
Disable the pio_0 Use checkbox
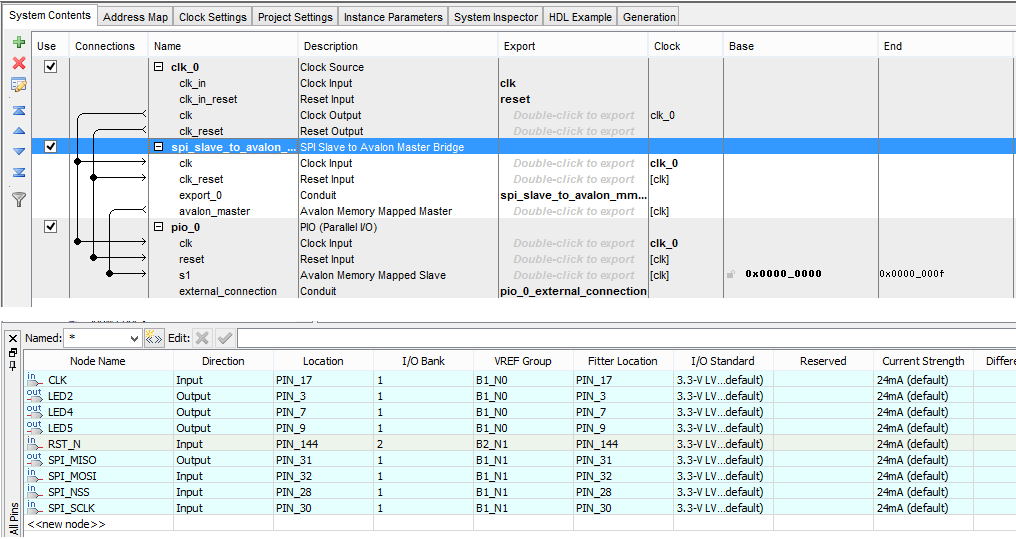coord(51,227)
